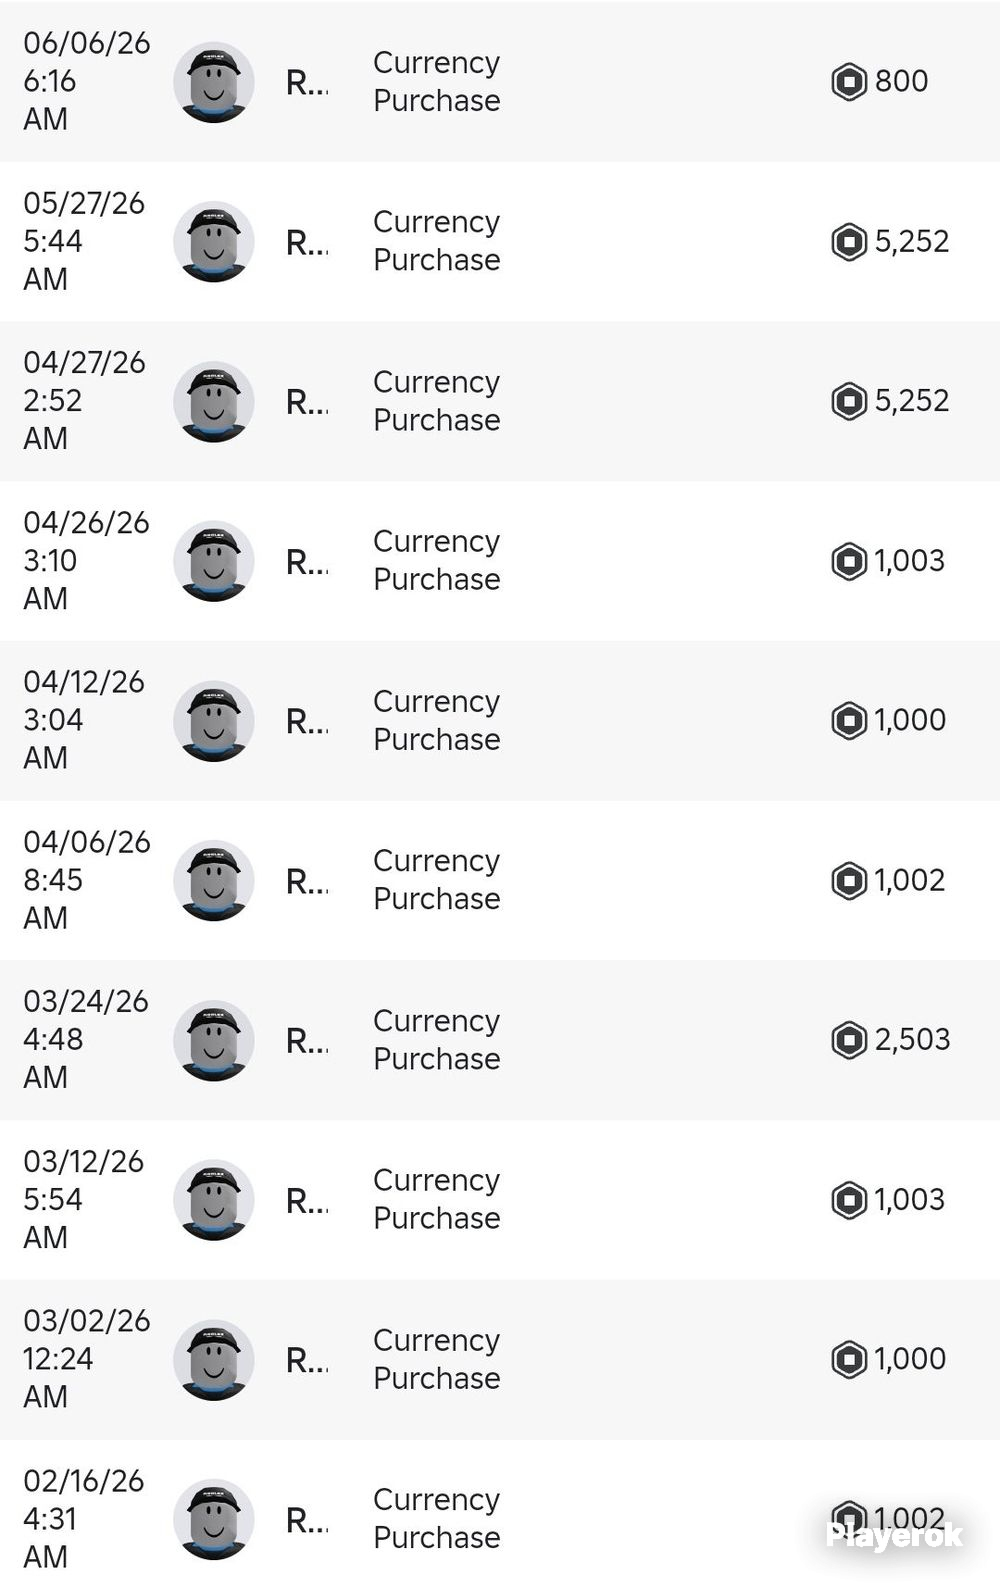Open the avatar in the 04/27/26 row
The image size is (1000, 1587).
pos(213,401)
